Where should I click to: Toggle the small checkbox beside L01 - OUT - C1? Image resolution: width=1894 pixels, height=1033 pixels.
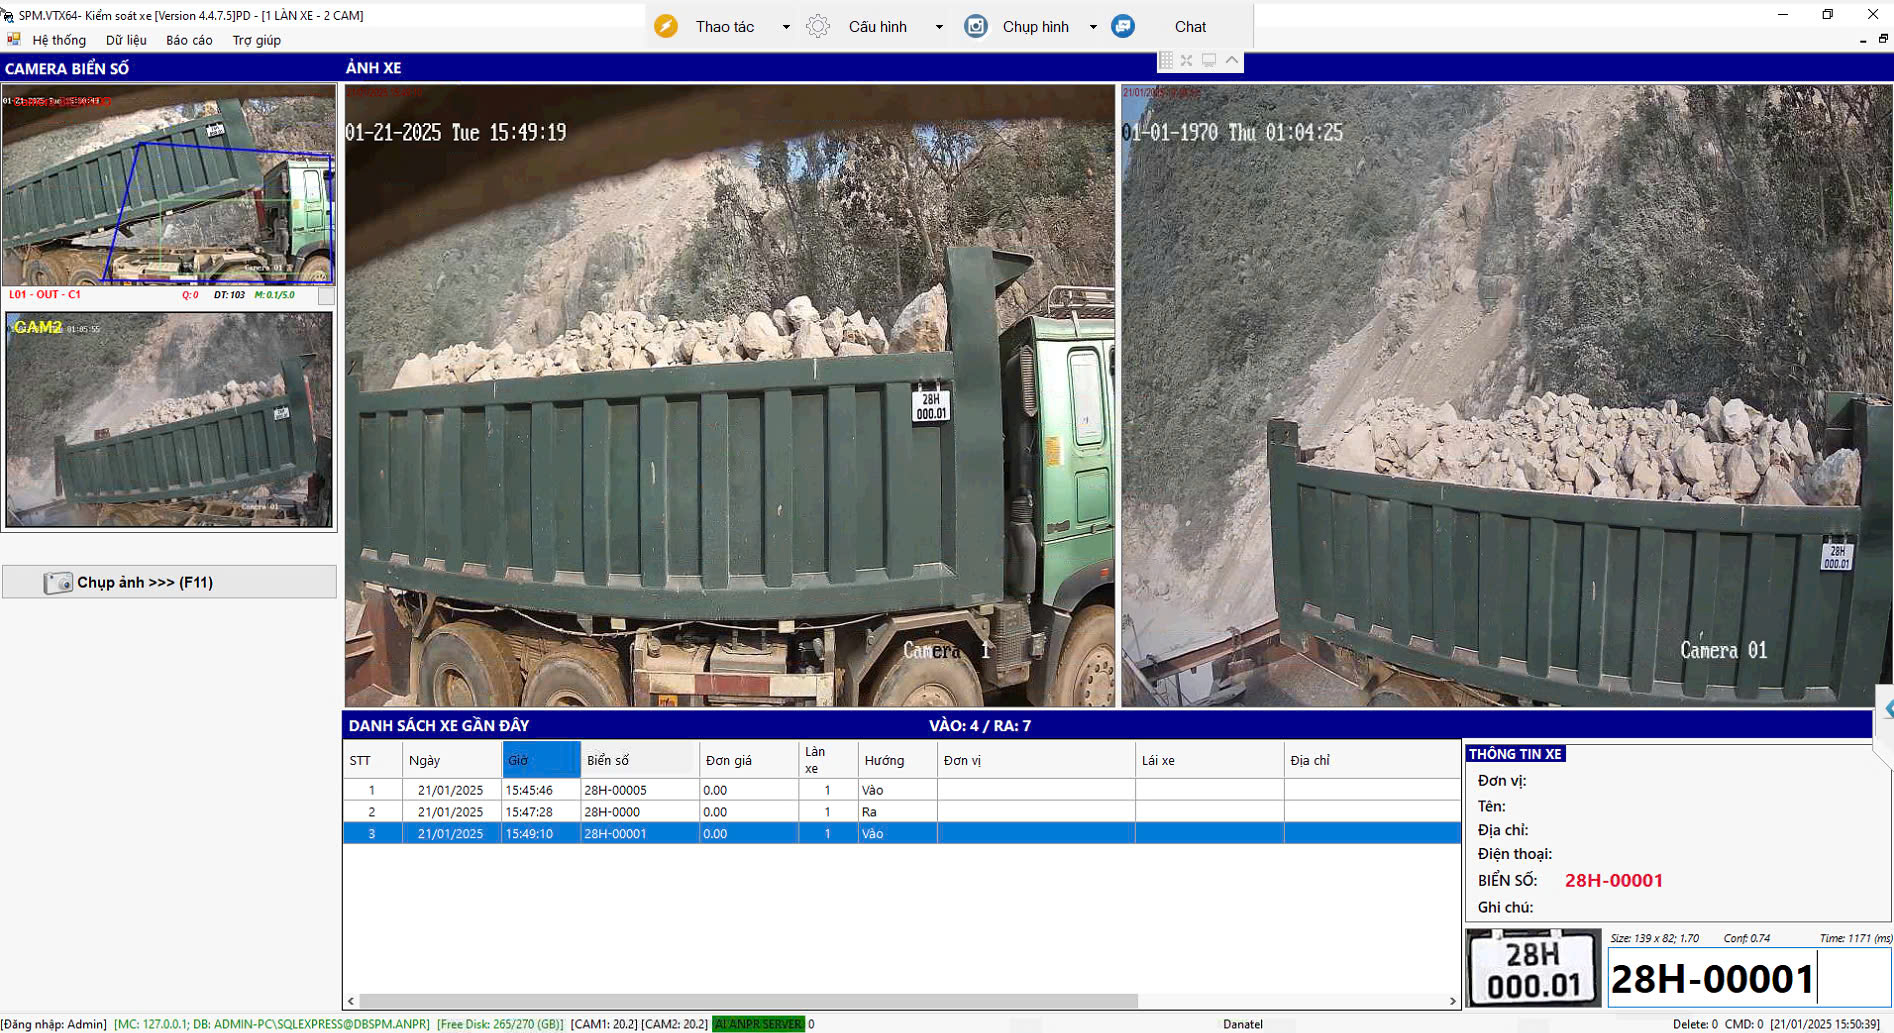(x=326, y=296)
